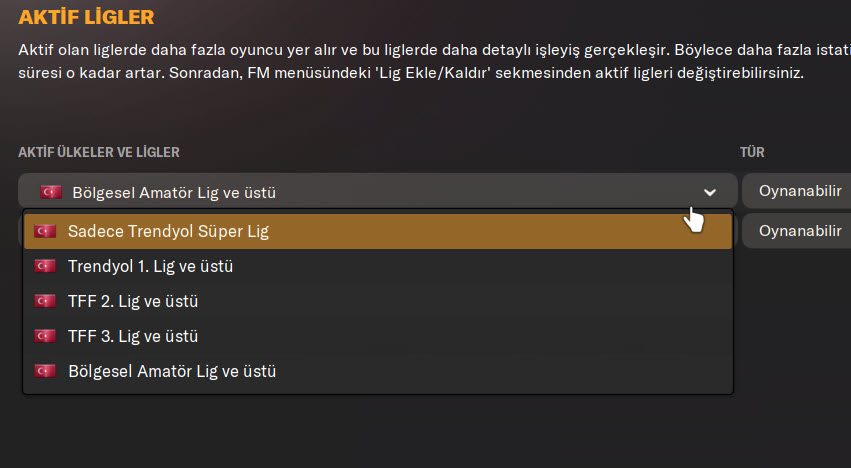Click the flag beside TFF 2. Lig ve üstü
851x468 pixels.
(x=45, y=301)
